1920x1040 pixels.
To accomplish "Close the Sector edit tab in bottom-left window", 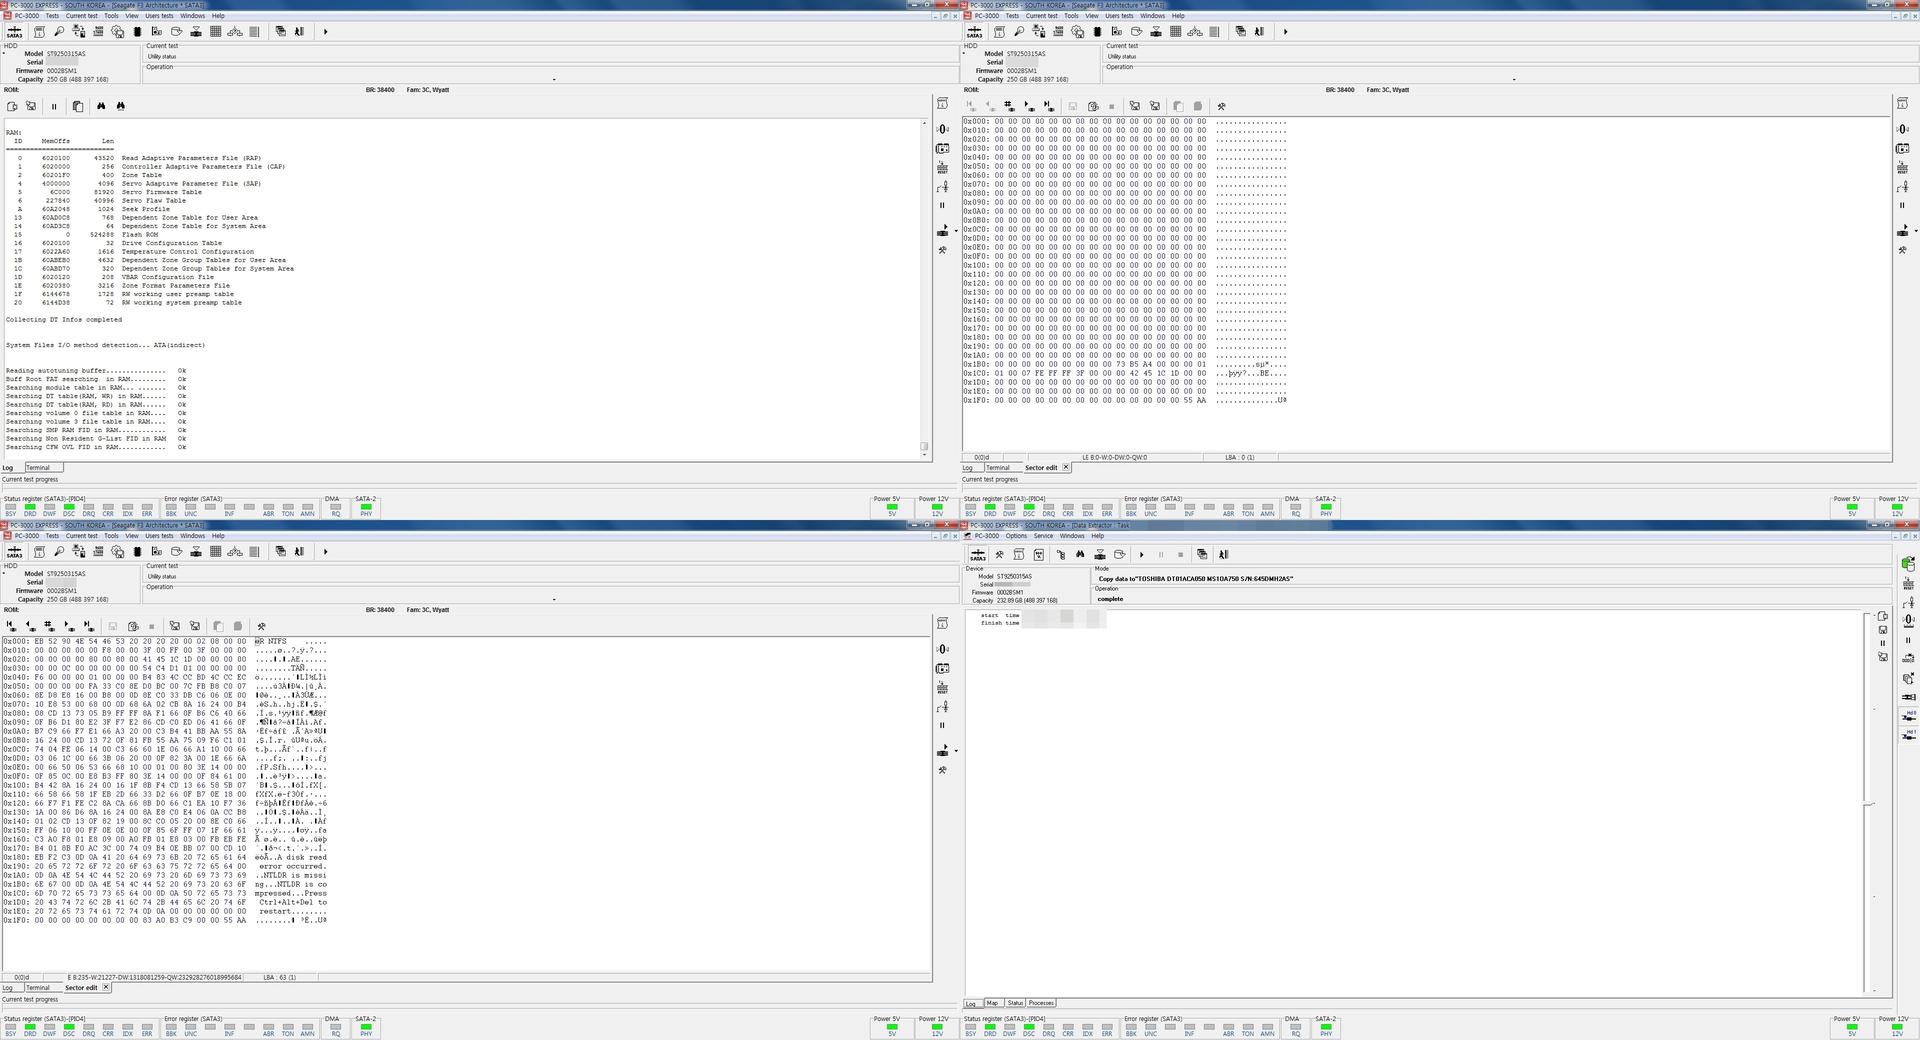I will point(106,987).
